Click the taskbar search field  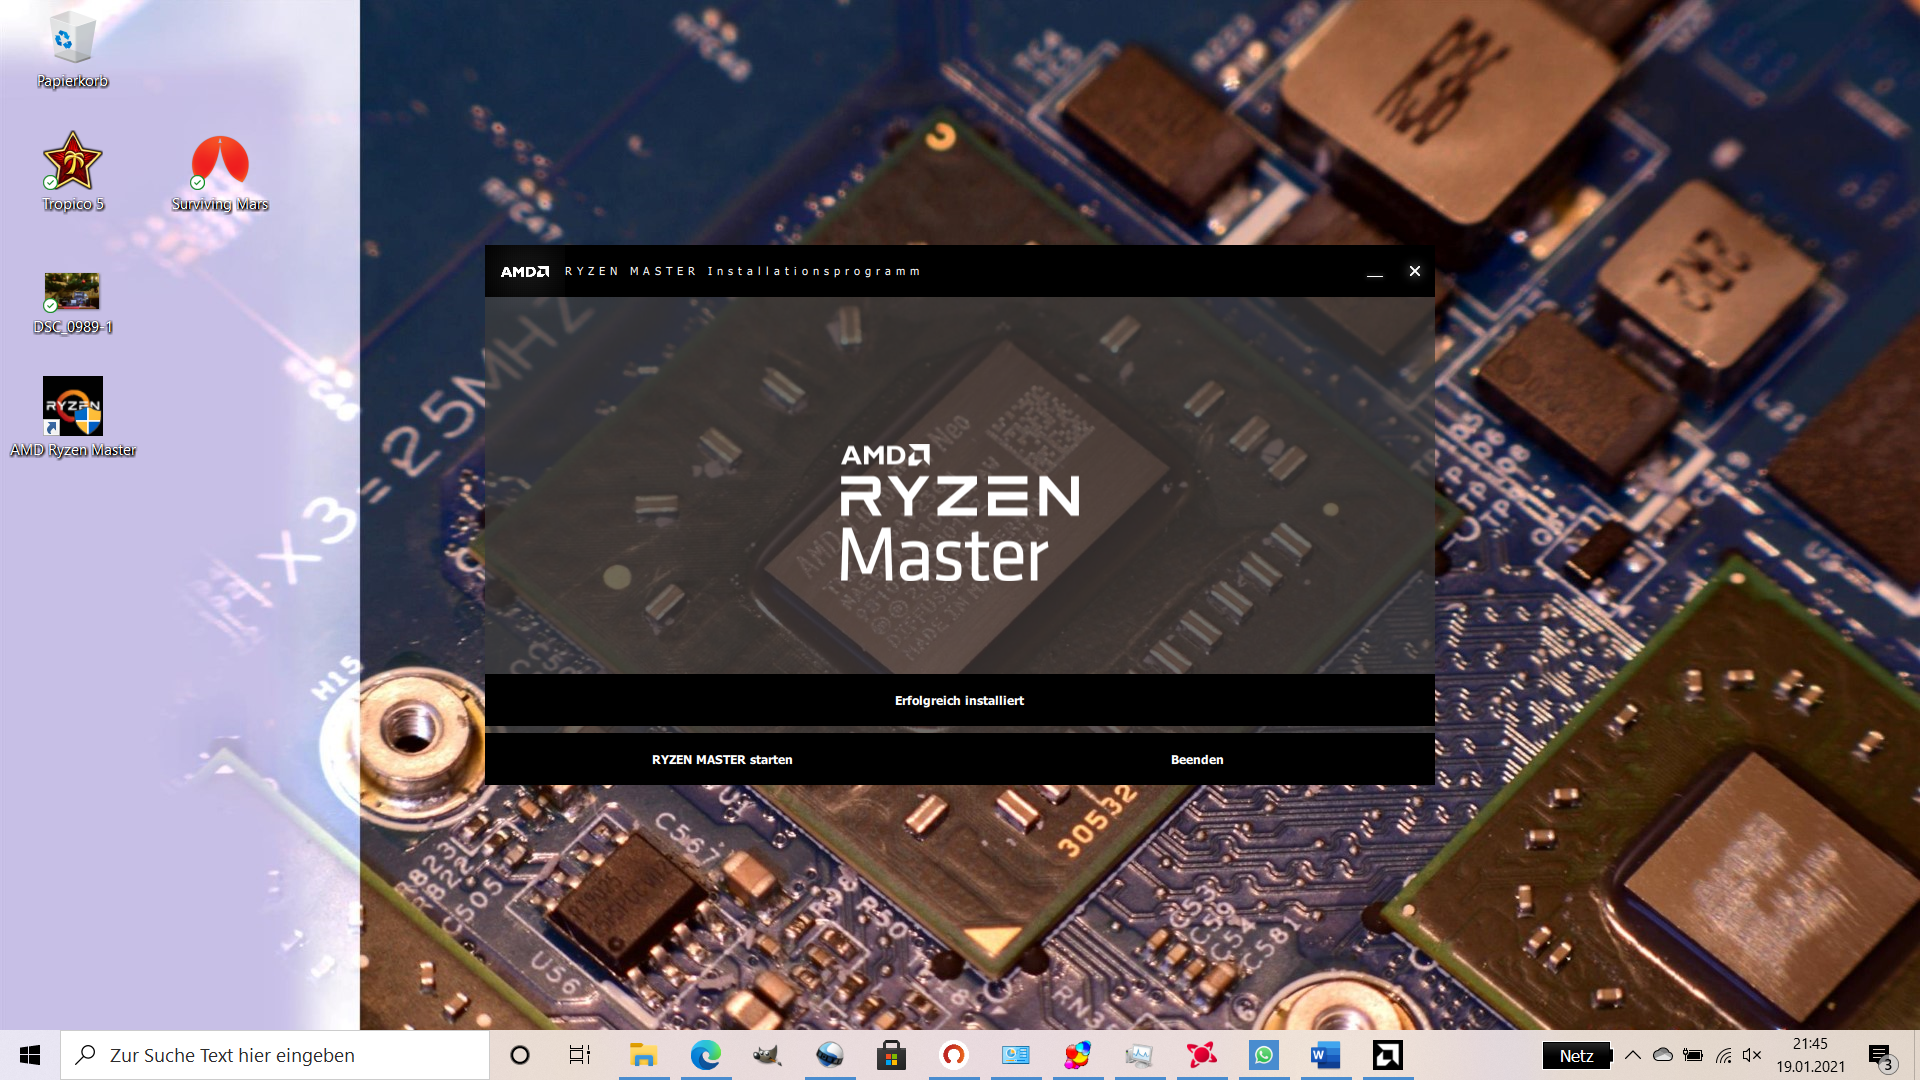[x=275, y=1055]
